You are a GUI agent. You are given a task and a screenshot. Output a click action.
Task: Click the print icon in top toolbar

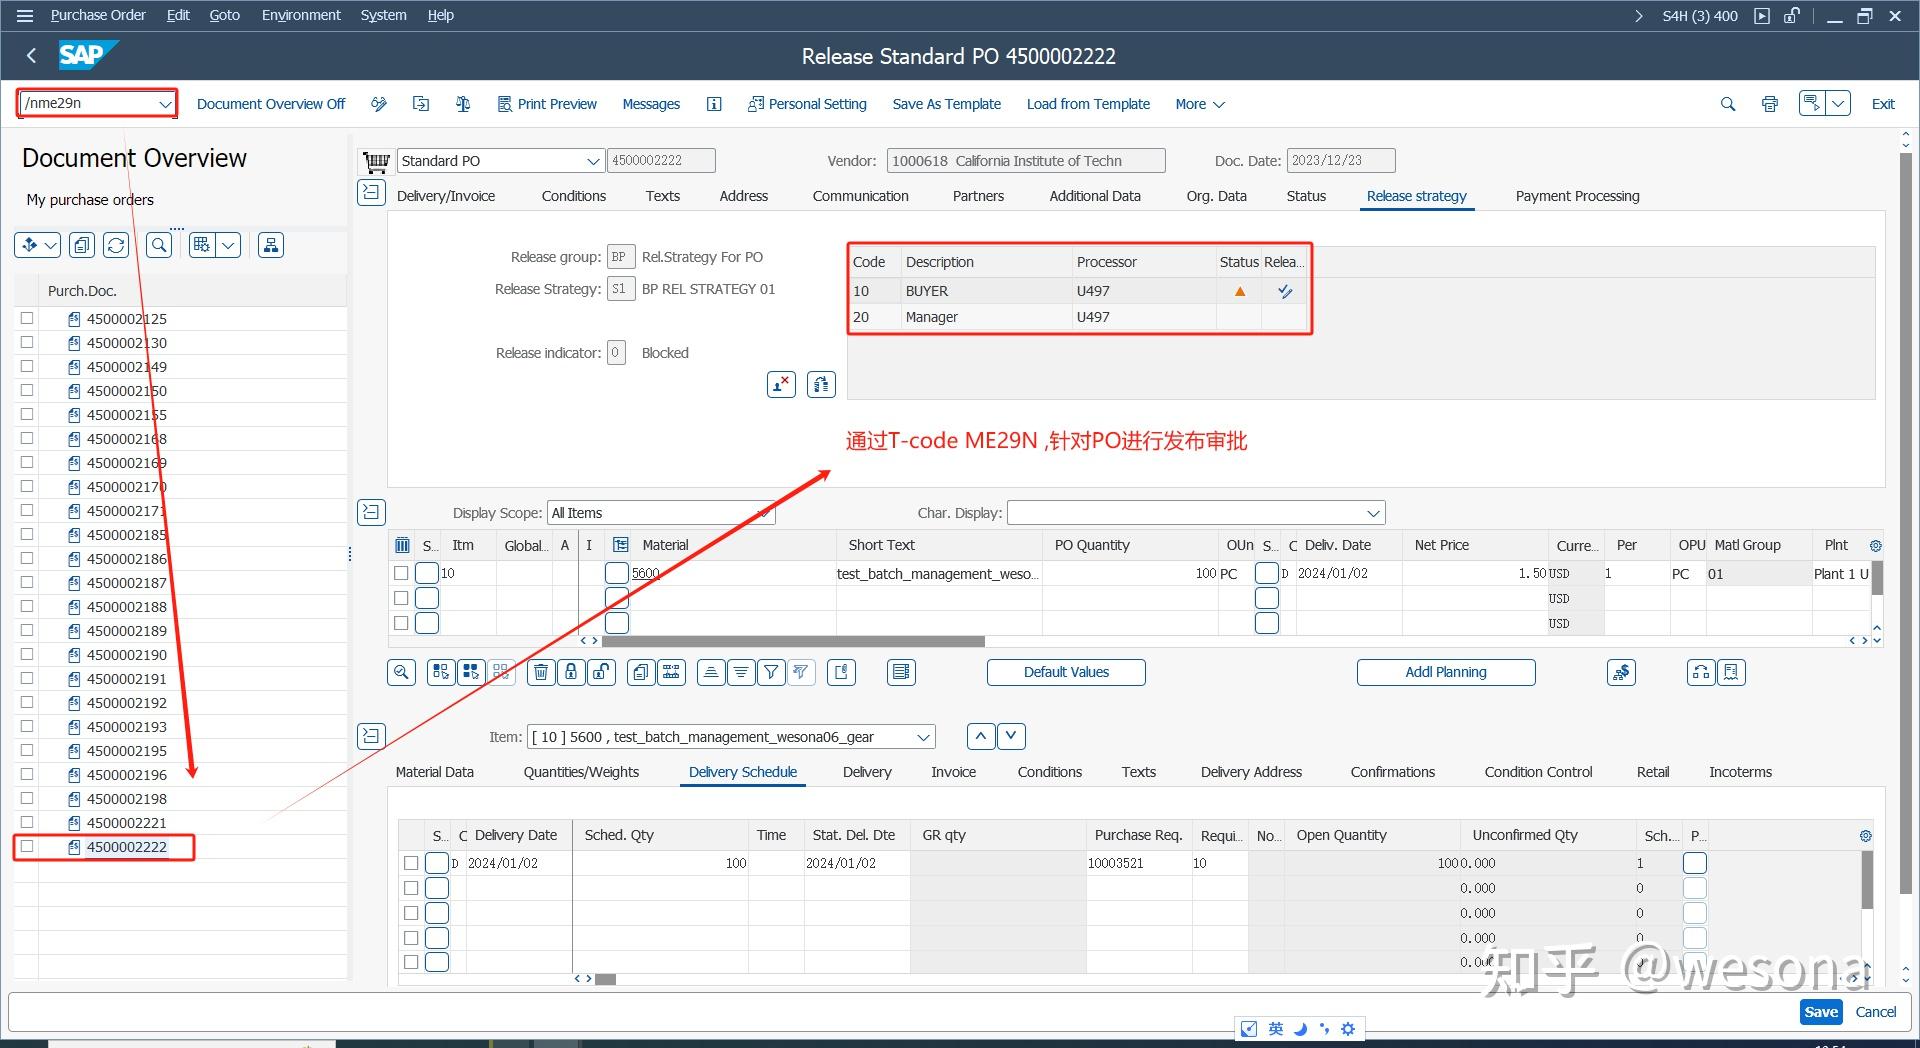1769,103
